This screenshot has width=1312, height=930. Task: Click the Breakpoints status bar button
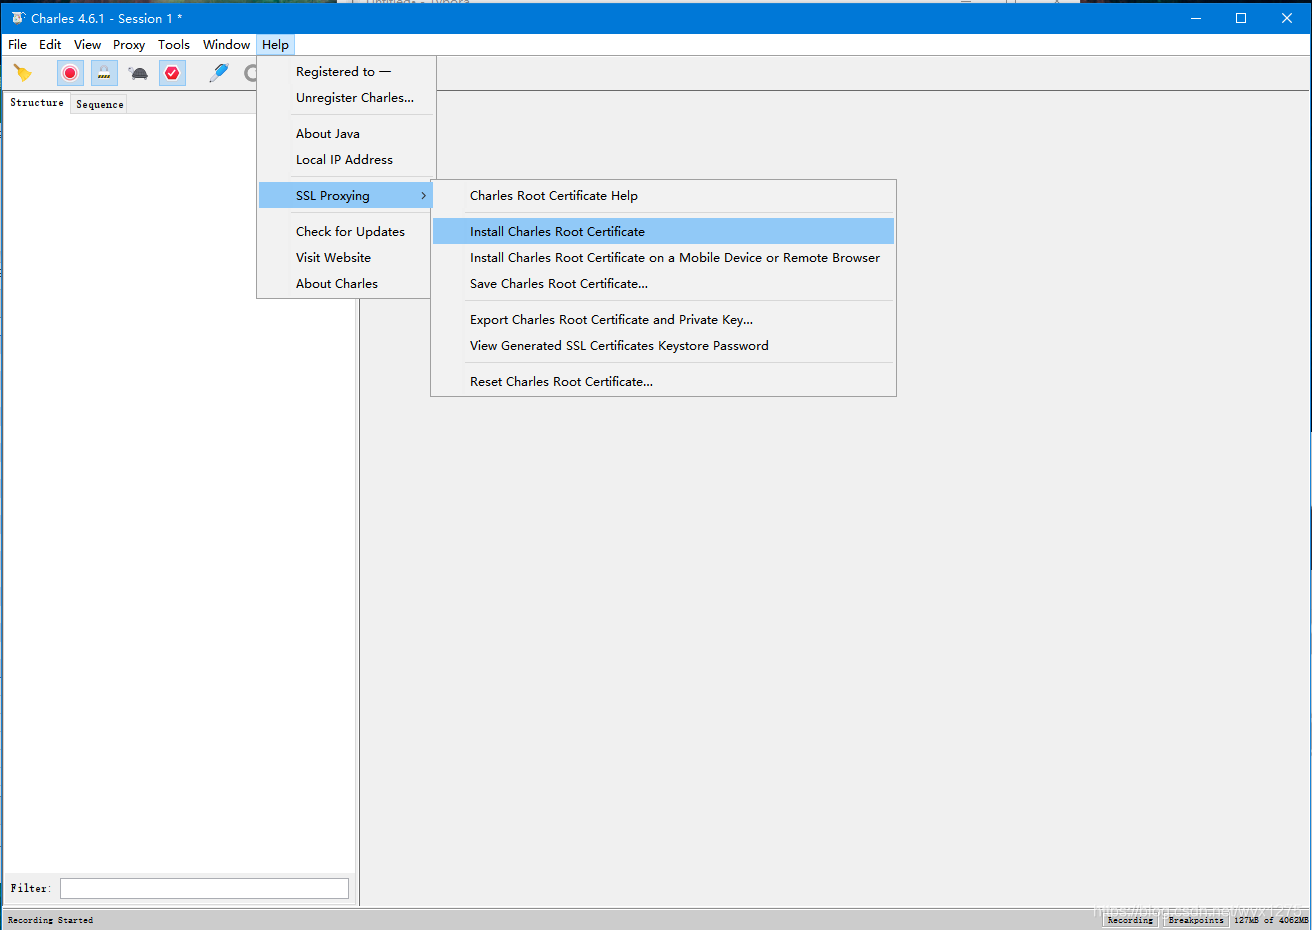pyautogui.click(x=1196, y=920)
